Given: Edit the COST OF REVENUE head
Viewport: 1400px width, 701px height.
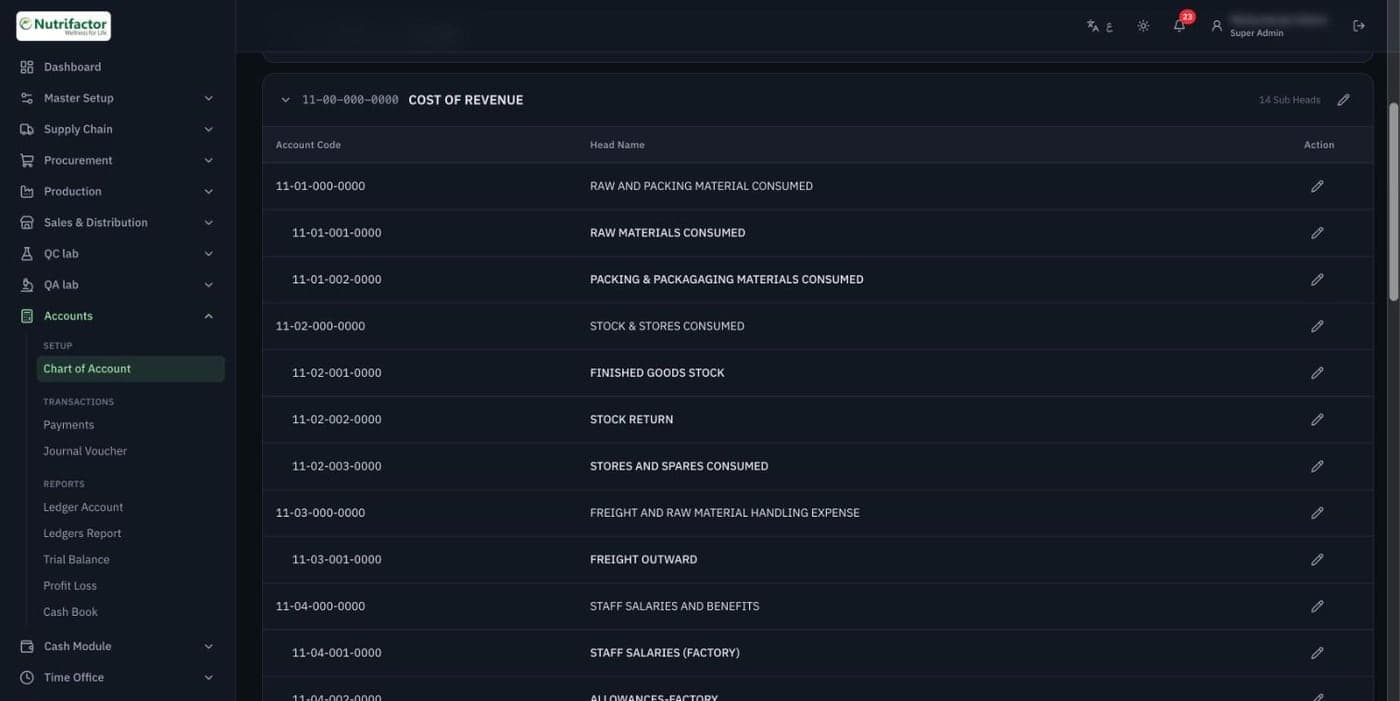Looking at the screenshot, I should pyautogui.click(x=1343, y=100).
